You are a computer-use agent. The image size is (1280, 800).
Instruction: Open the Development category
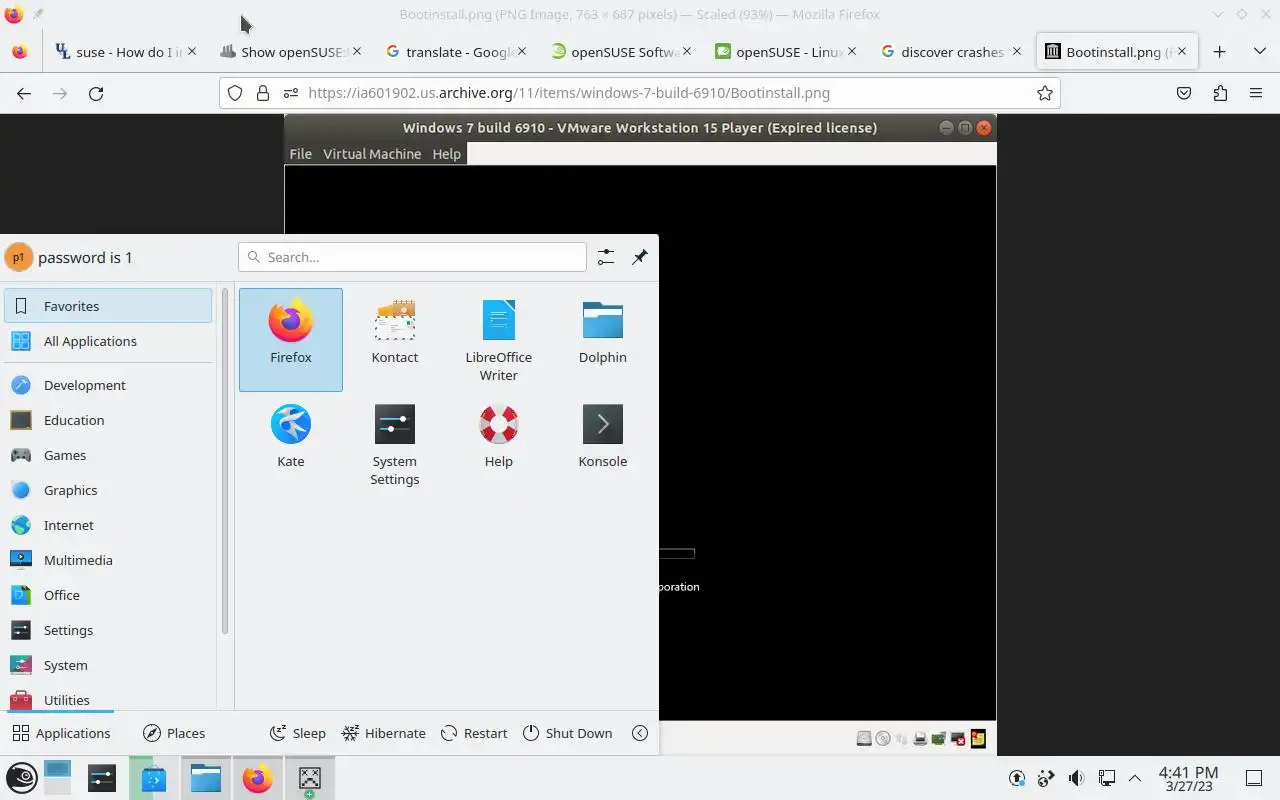(108, 385)
